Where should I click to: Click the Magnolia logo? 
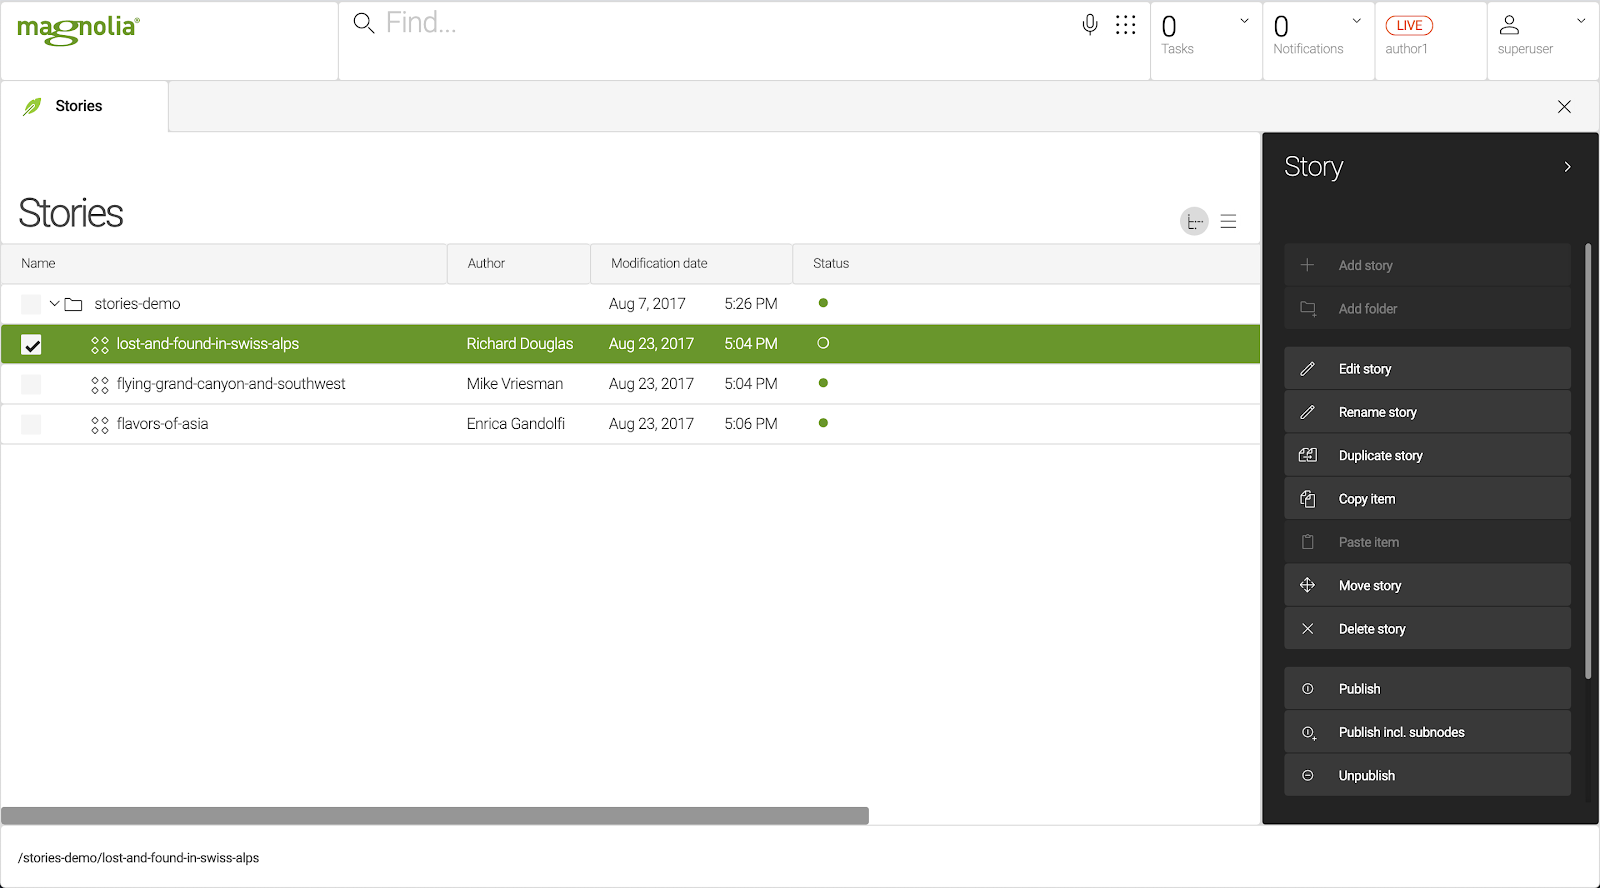(79, 29)
